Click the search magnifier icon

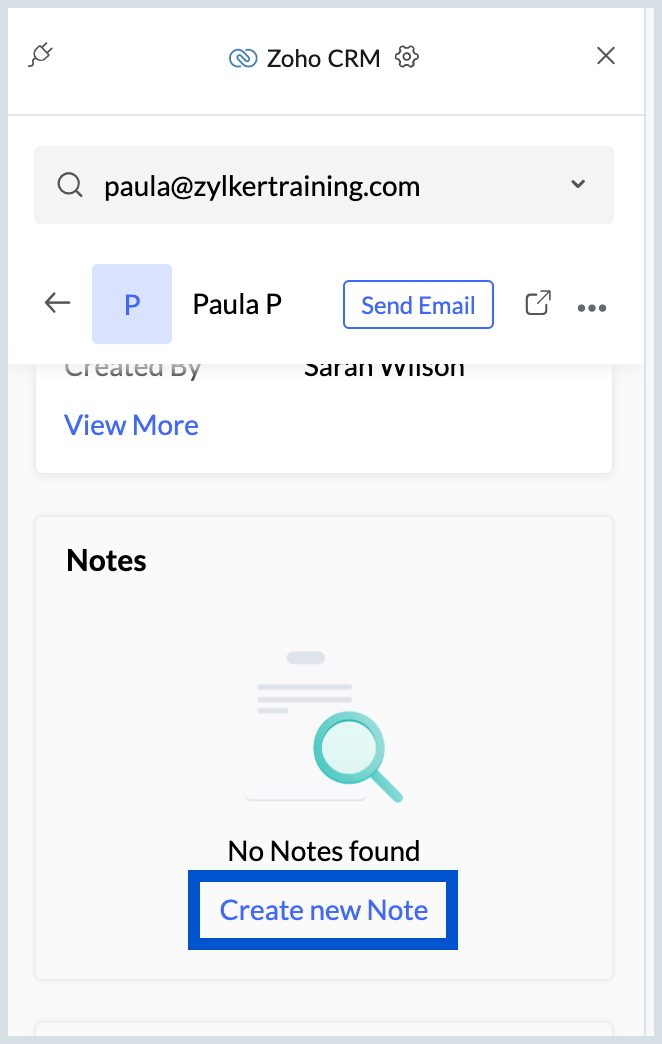70,185
